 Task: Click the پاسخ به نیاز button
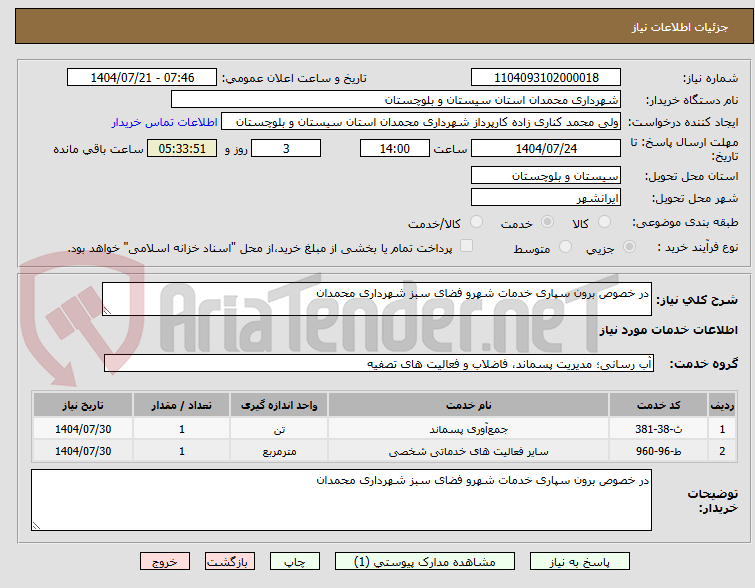(x=580, y=562)
